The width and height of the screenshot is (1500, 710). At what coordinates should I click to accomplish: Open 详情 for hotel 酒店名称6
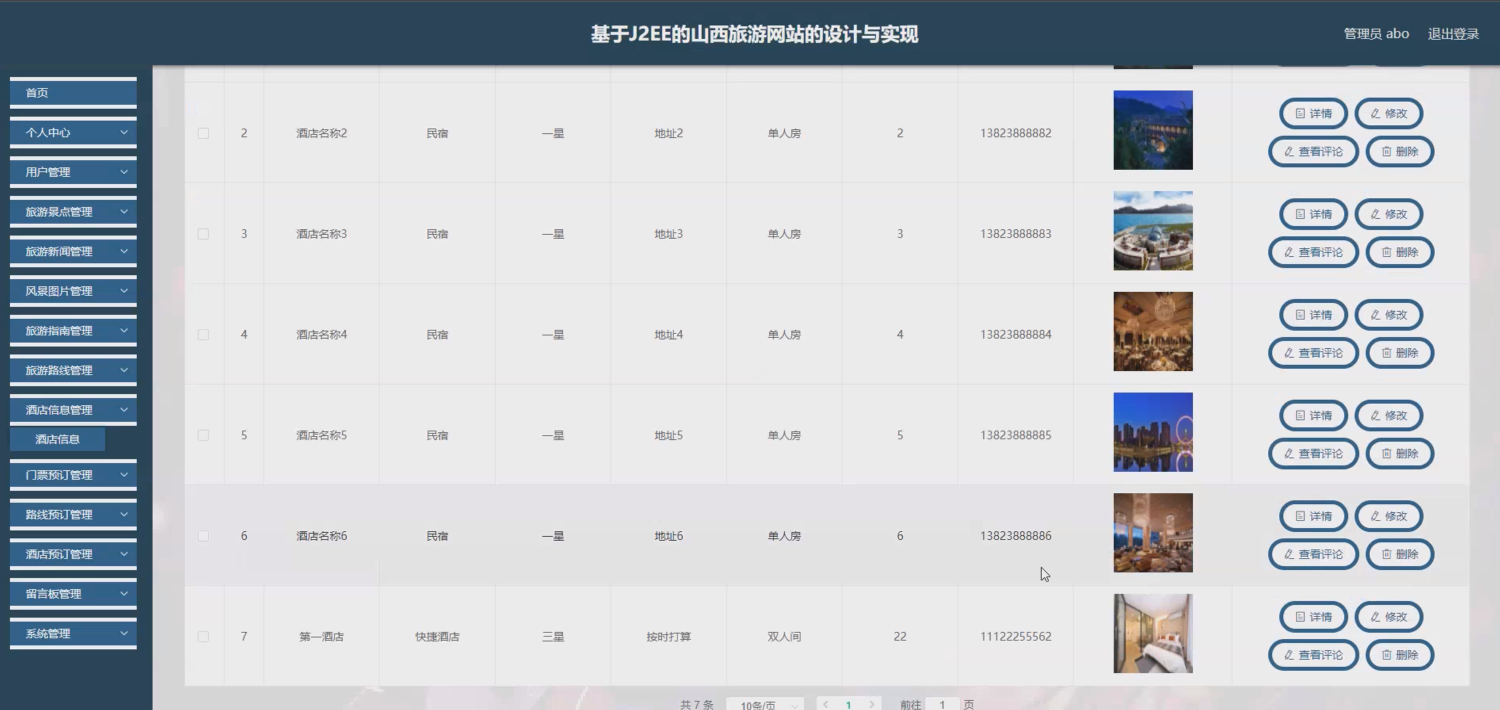click(x=1313, y=516)
